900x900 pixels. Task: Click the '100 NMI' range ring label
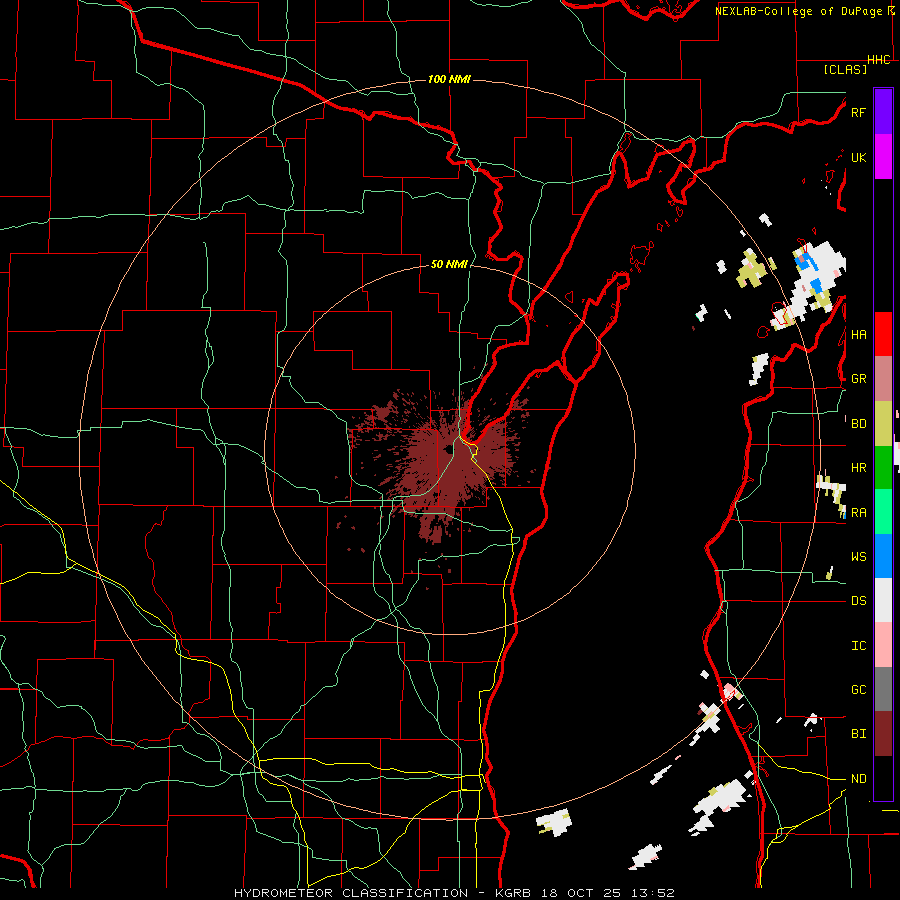coord(449,79)
